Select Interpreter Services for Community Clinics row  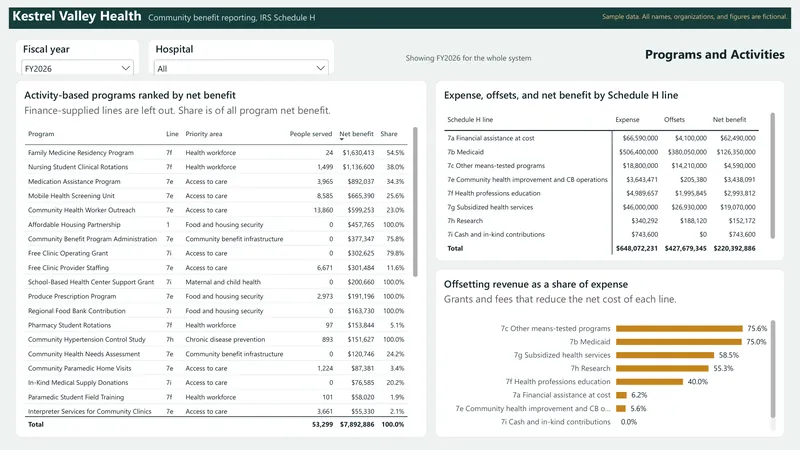217,411
